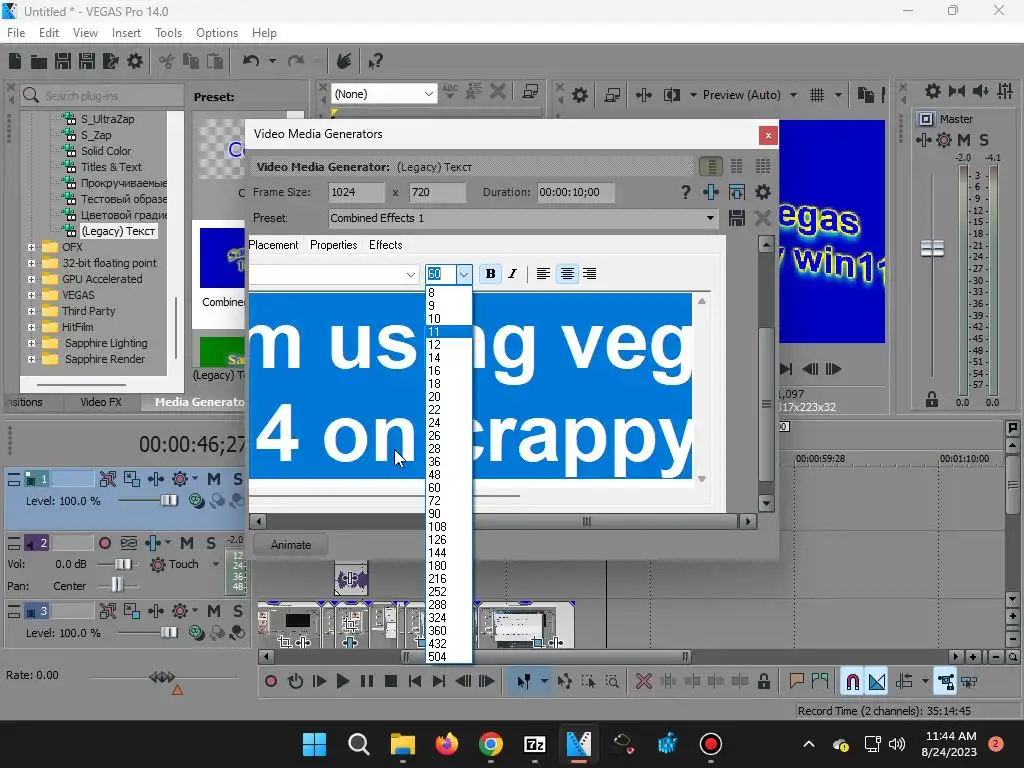Screen dimensions: 1024x768
Task: Close the Video Media Generators dialog
Action: pyautogui.click(x=768, y=135)
